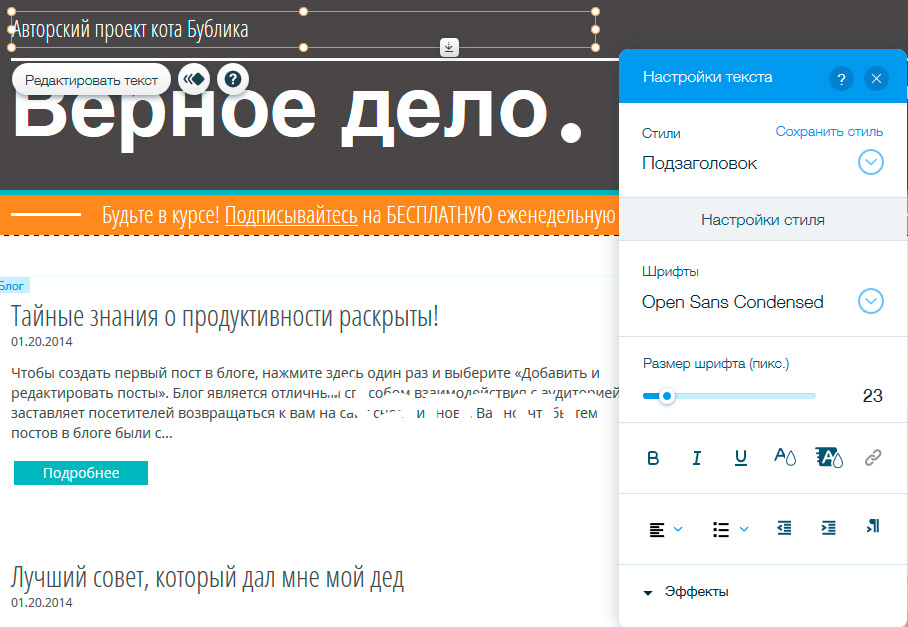Pick the text highlight color icon
Image resolution: width=908 pixels, height=627 pixels.
829,458
